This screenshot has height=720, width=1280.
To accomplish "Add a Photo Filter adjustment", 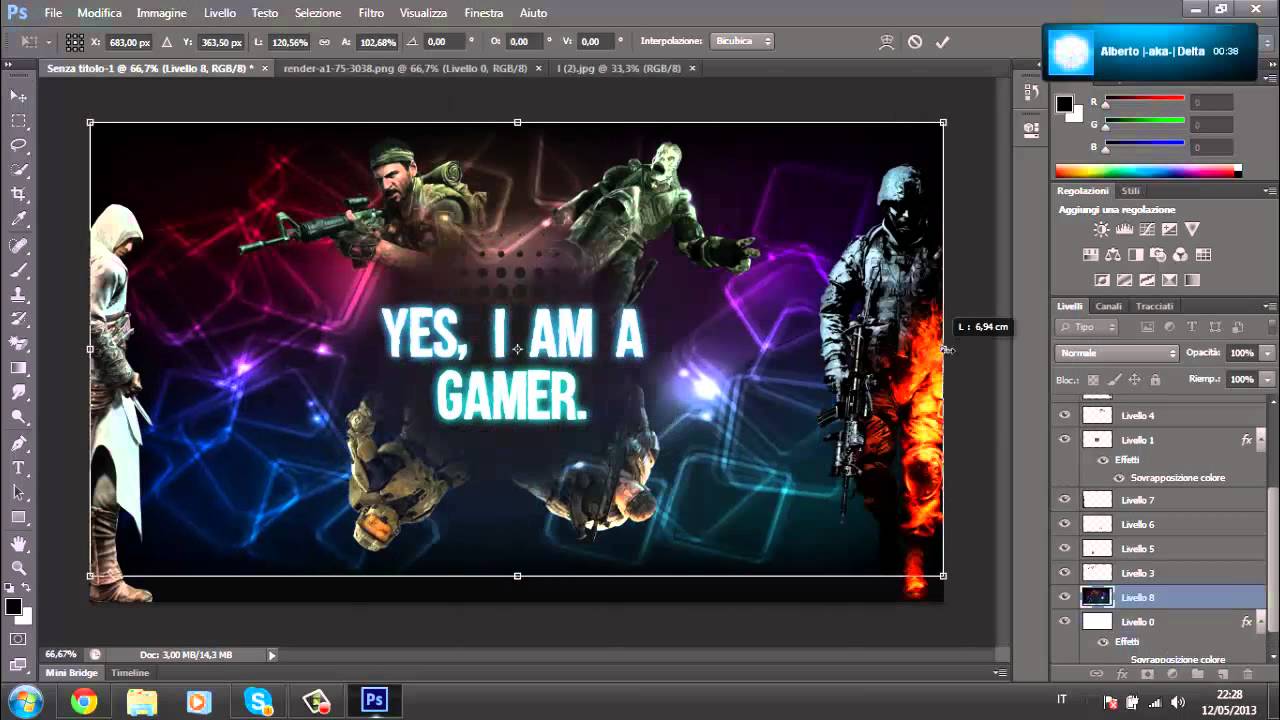I will tap(1158, 255).
